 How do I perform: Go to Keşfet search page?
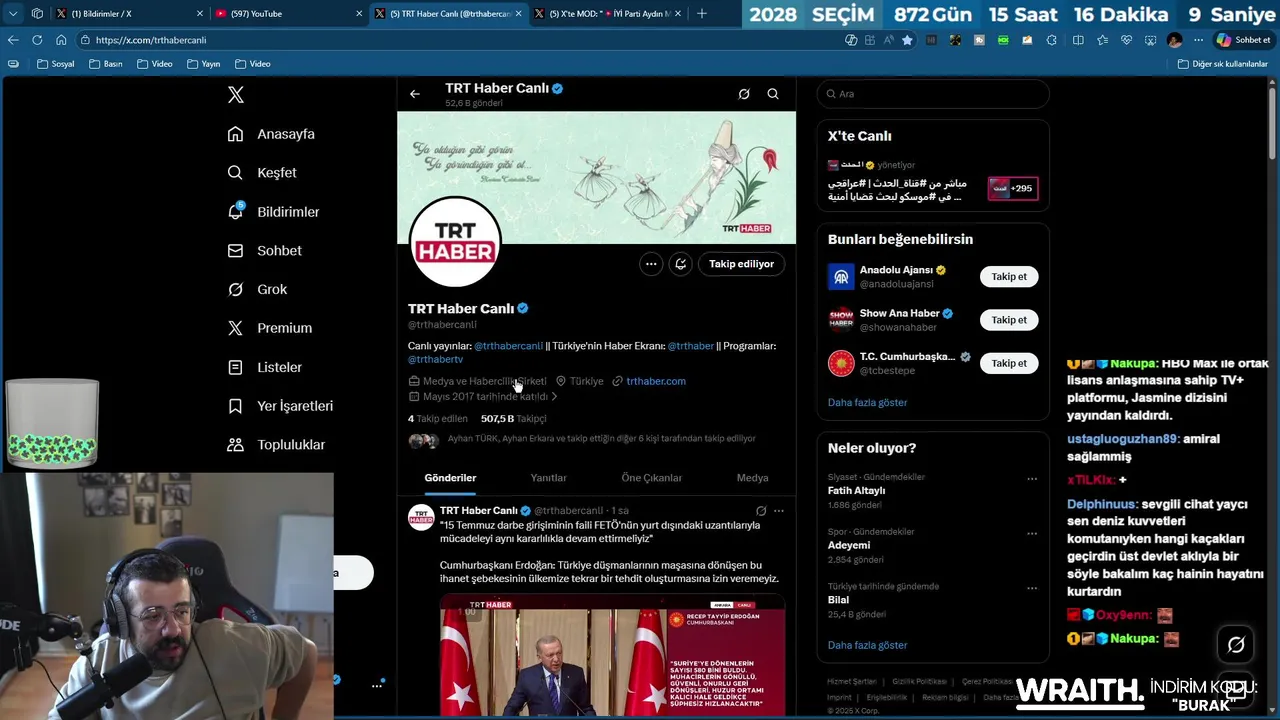[x=262, y=173]
